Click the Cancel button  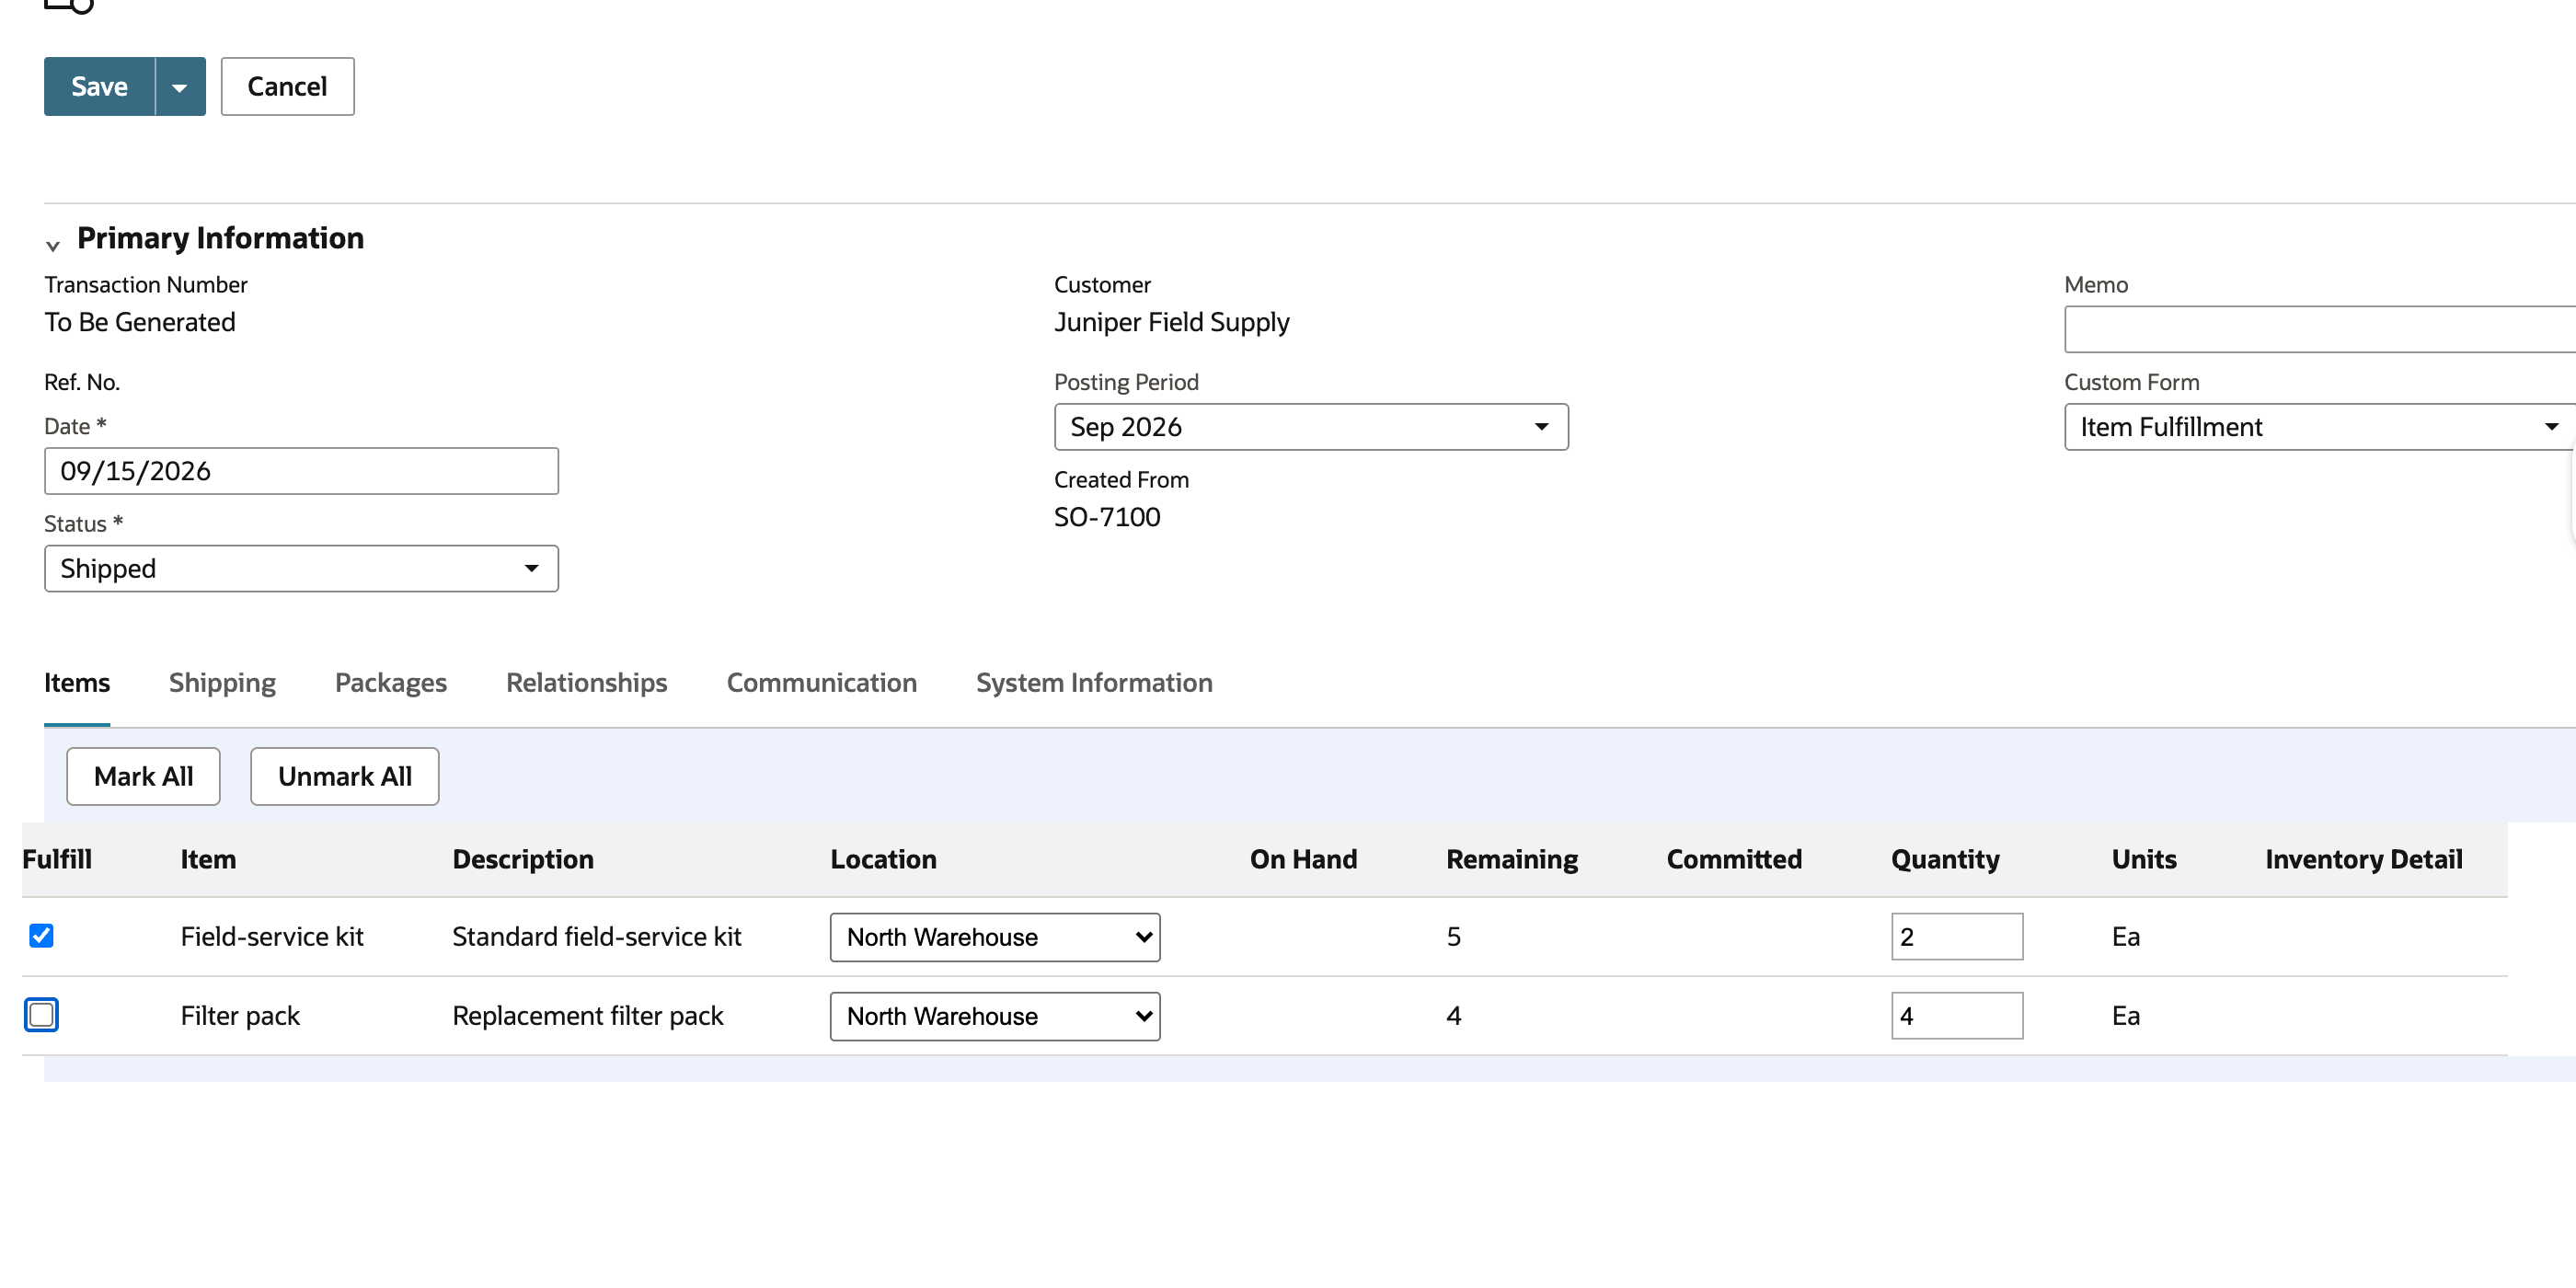point(287,87)
